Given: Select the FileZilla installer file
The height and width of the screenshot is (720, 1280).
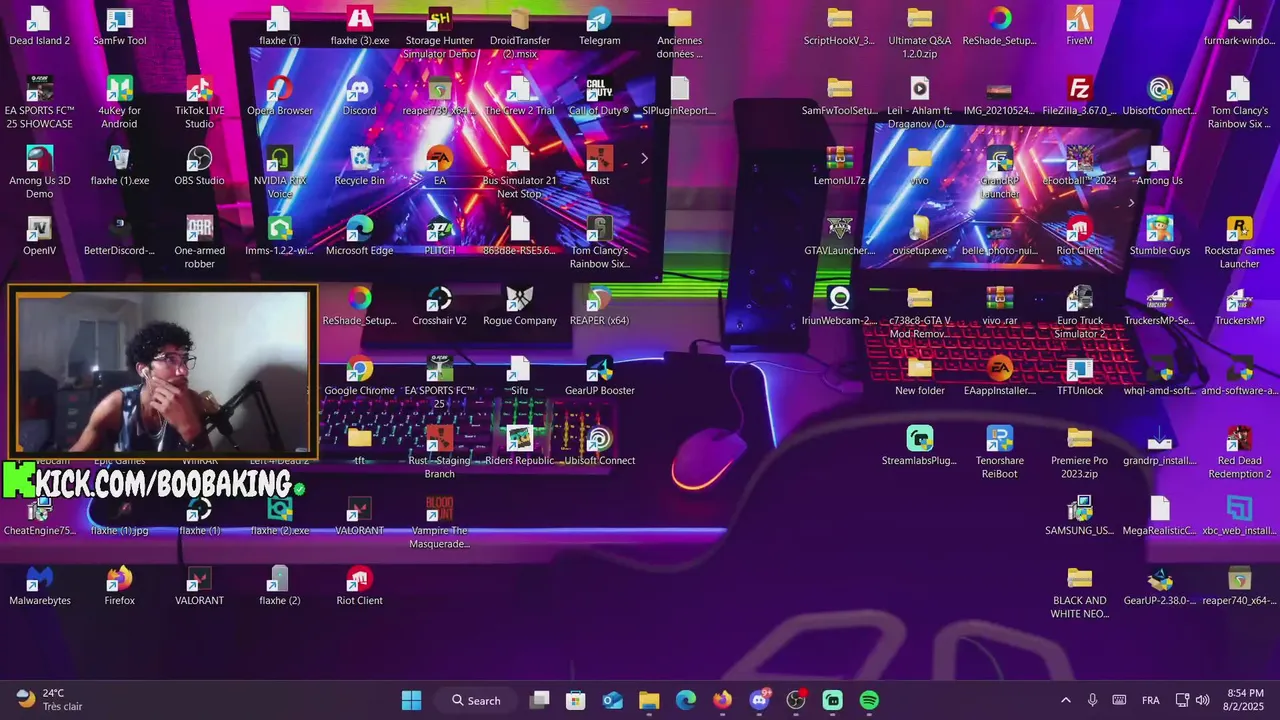Looking at the screenshot, I should pos(1080,97).
